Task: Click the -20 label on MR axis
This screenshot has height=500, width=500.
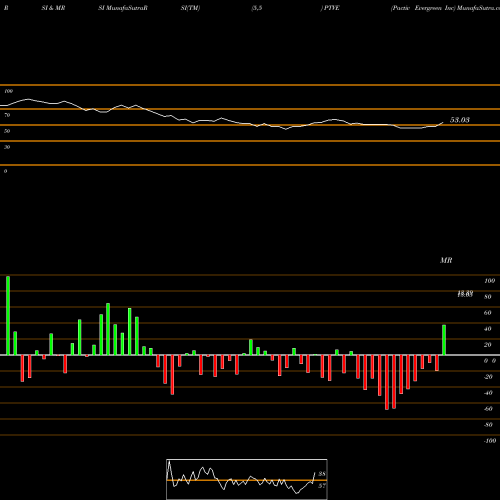Action: (488, 377)
